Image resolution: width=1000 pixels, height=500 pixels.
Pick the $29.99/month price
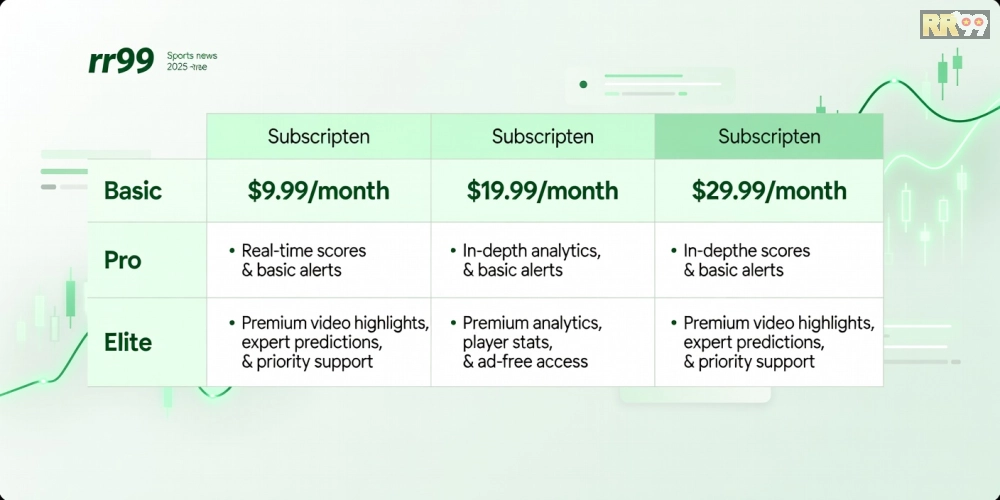769,191
